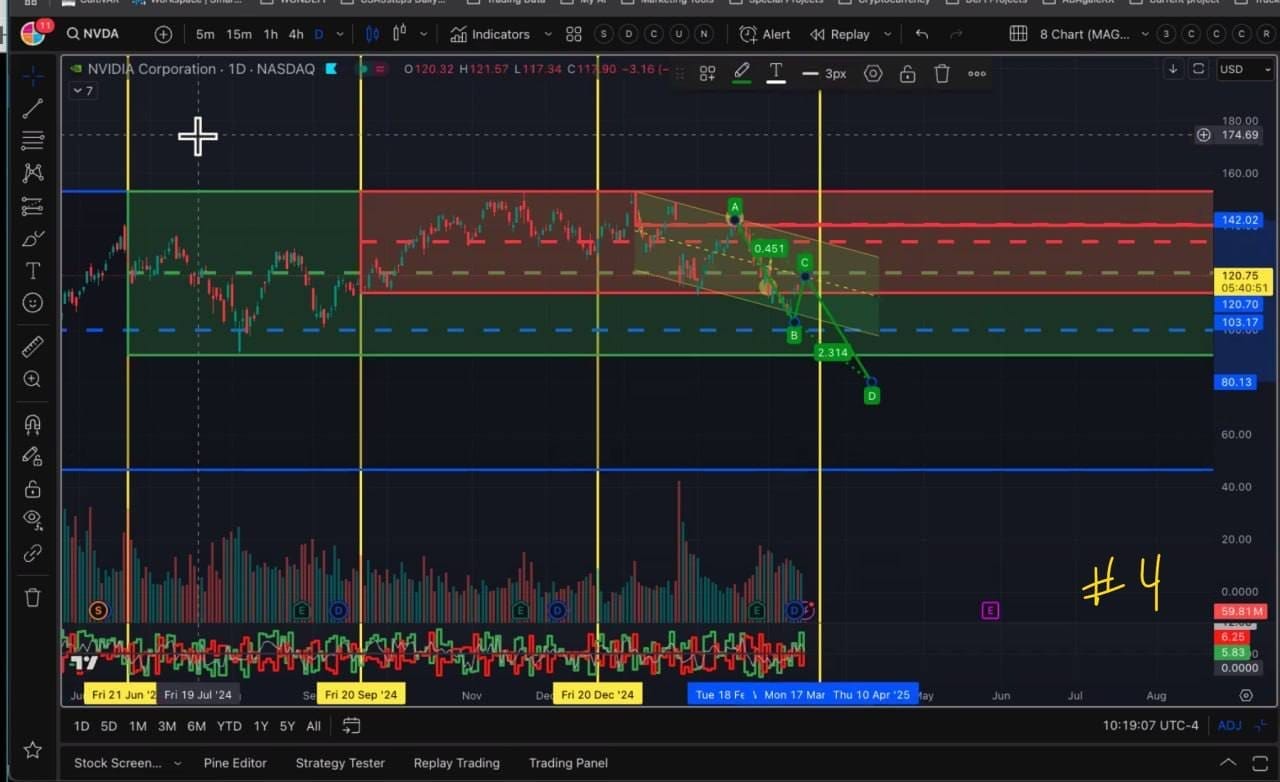Viewport: 1280px width, 782px height.
Task: Open more options ellipsis in floating toolbar
Action: (x=977, y=73)
